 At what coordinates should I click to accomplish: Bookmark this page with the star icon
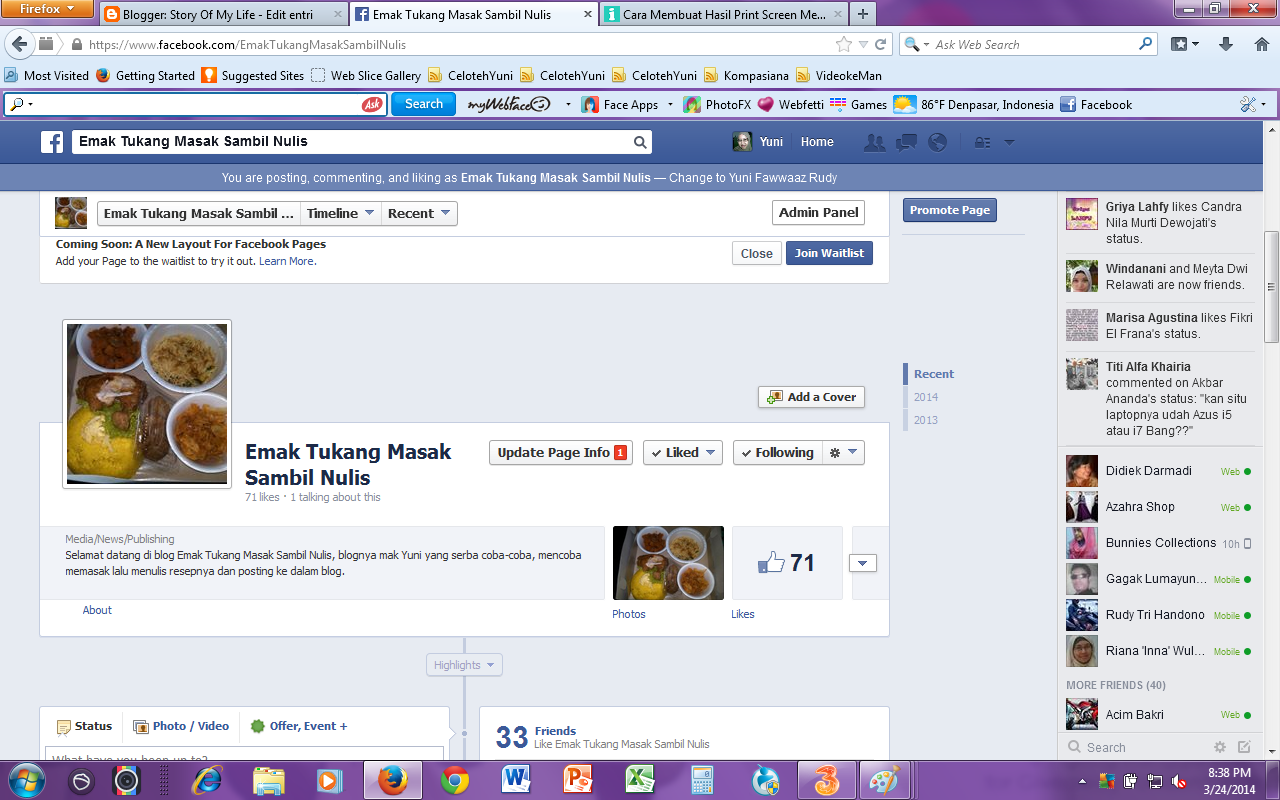[x=844, y=44]
